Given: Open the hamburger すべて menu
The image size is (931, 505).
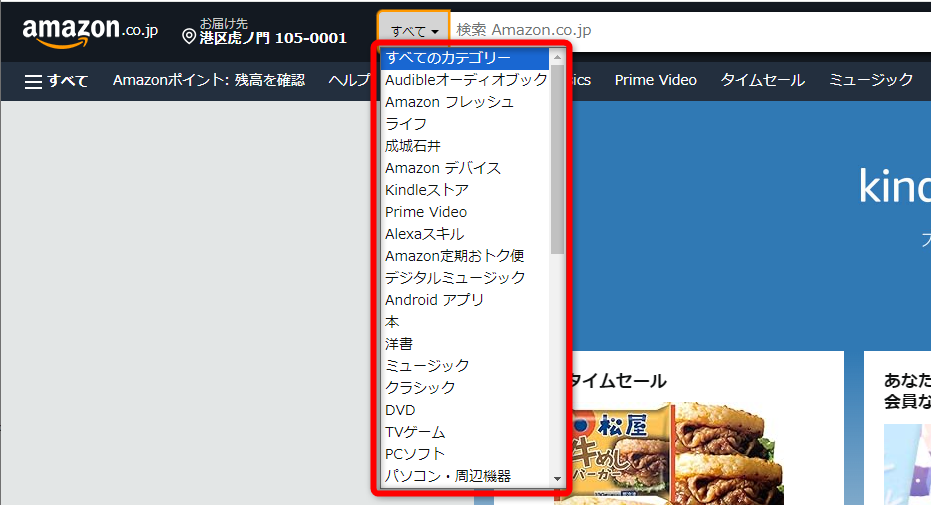Looking at the screenshot, I should pyautogui.click(x=56, y=81).
